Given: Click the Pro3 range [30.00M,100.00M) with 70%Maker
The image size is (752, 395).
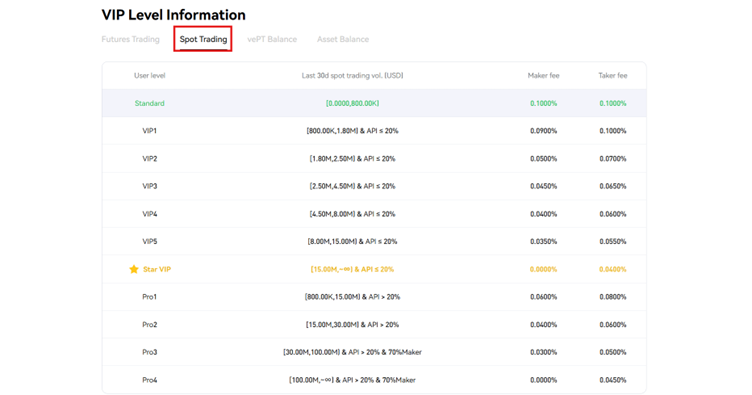Looking at the screenshot, I should tap(352, 352).
